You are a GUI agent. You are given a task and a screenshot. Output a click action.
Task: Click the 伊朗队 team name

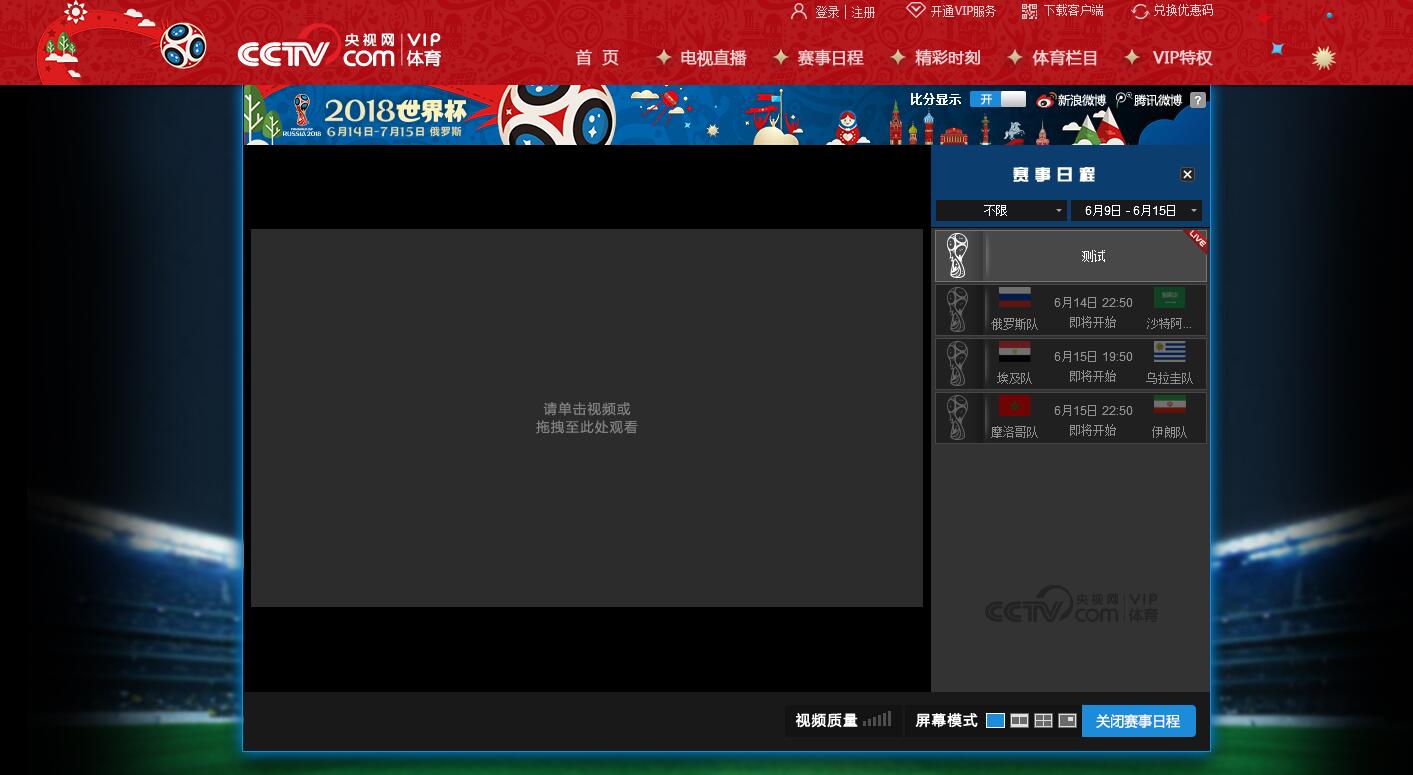(1169, 432)
